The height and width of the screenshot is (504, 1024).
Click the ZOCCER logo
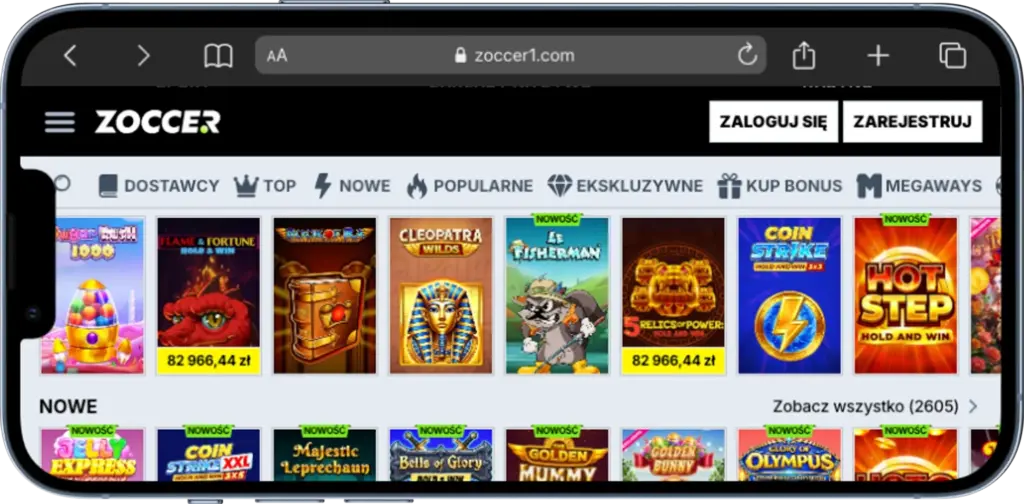pos(157,121)
